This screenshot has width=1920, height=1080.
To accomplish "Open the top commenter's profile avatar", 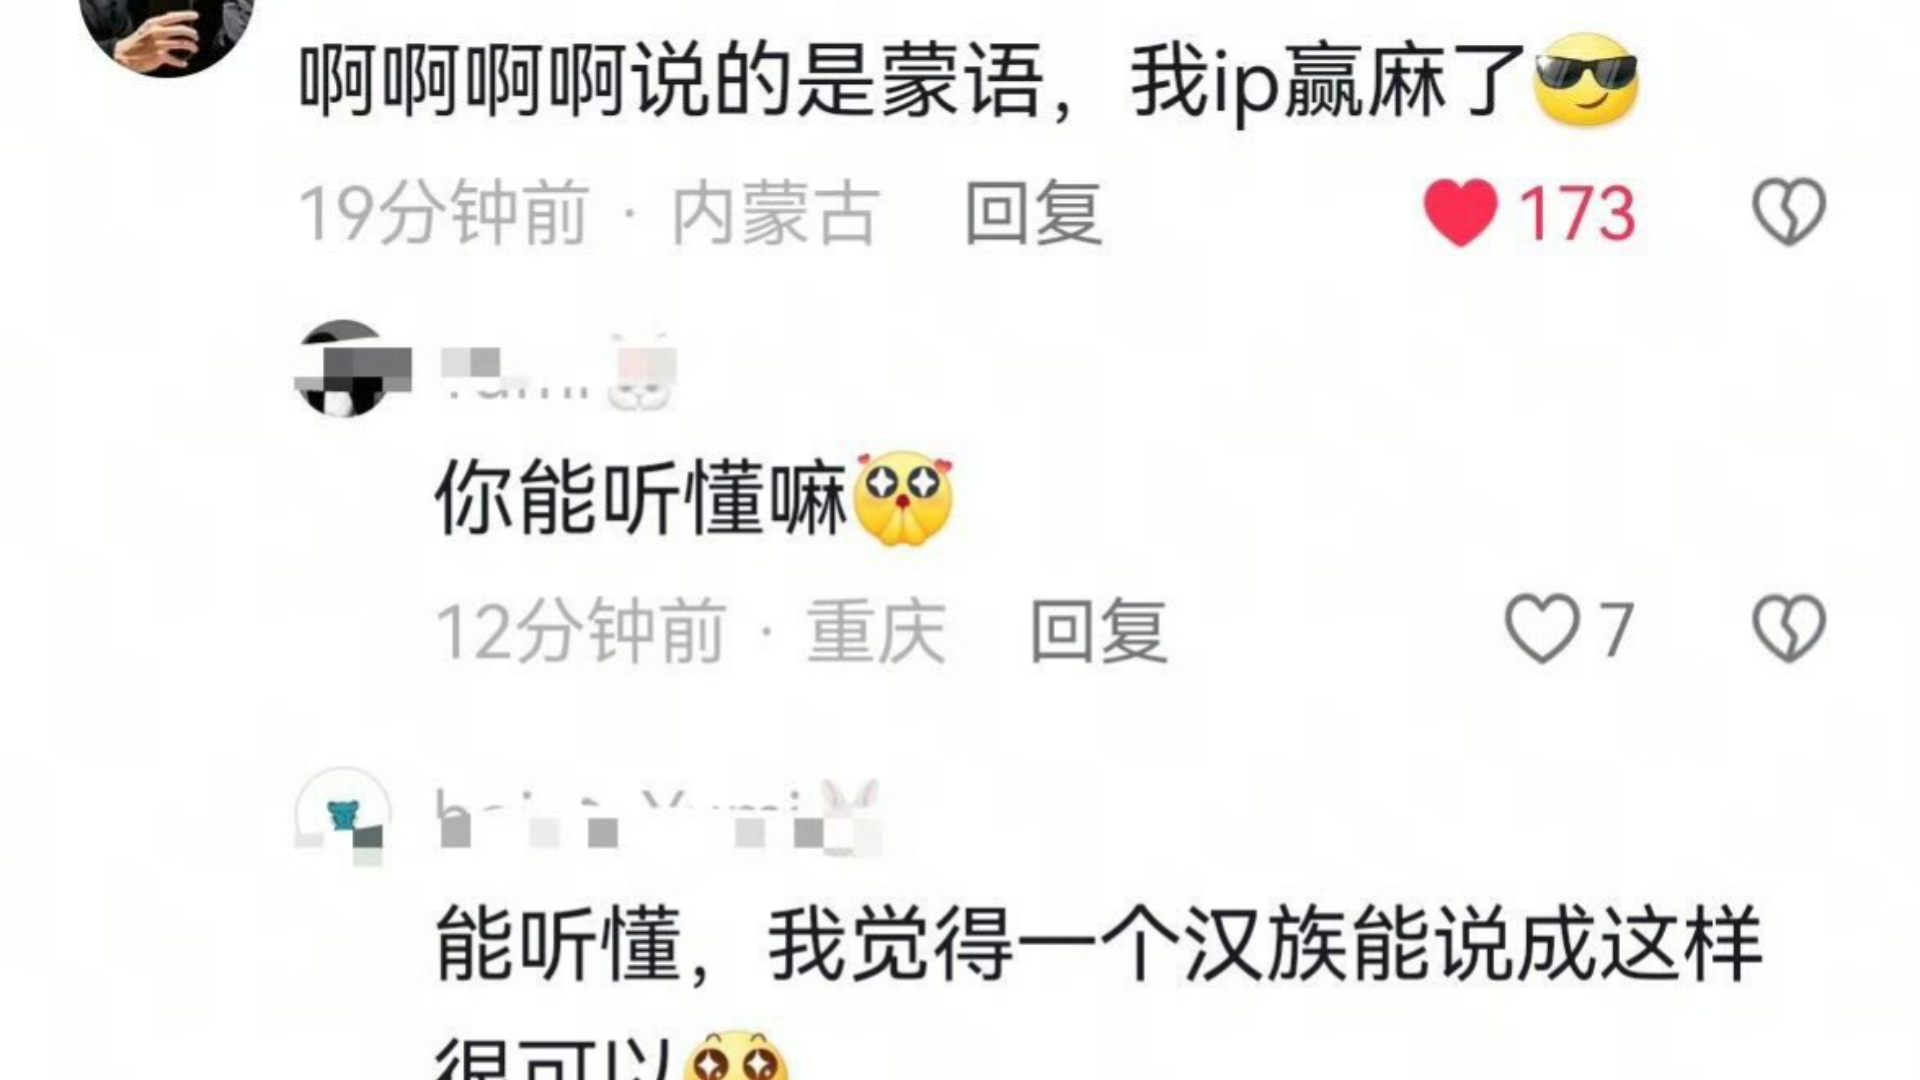I will [167, 25].
